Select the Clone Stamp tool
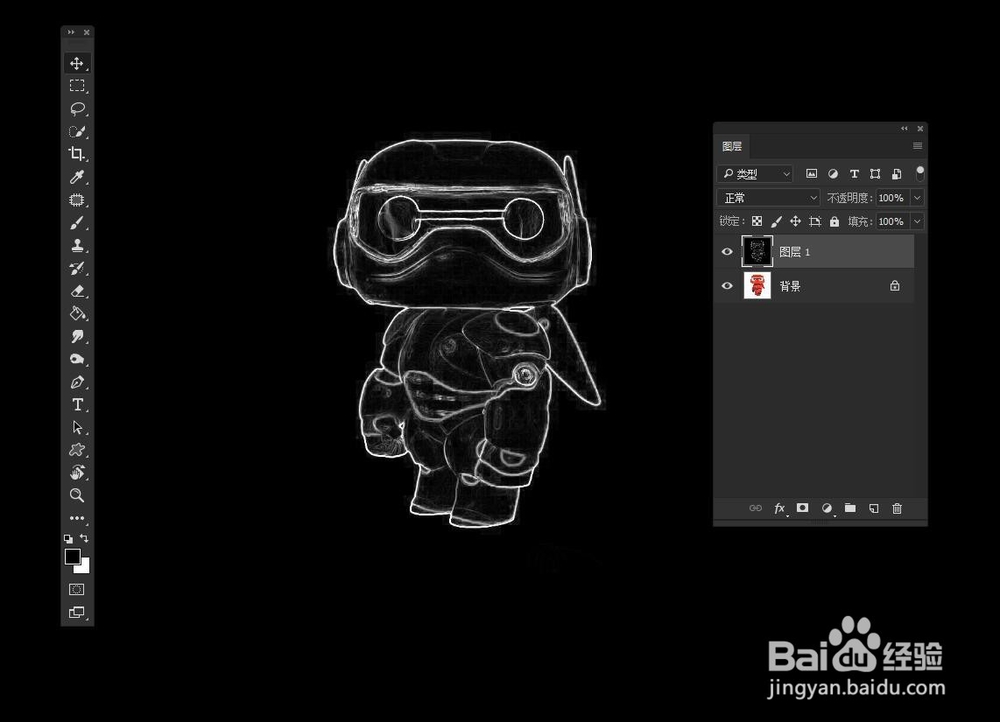The width and height of the screenshot is (1000, 722). pyautogui.click(x=77, y=246)
